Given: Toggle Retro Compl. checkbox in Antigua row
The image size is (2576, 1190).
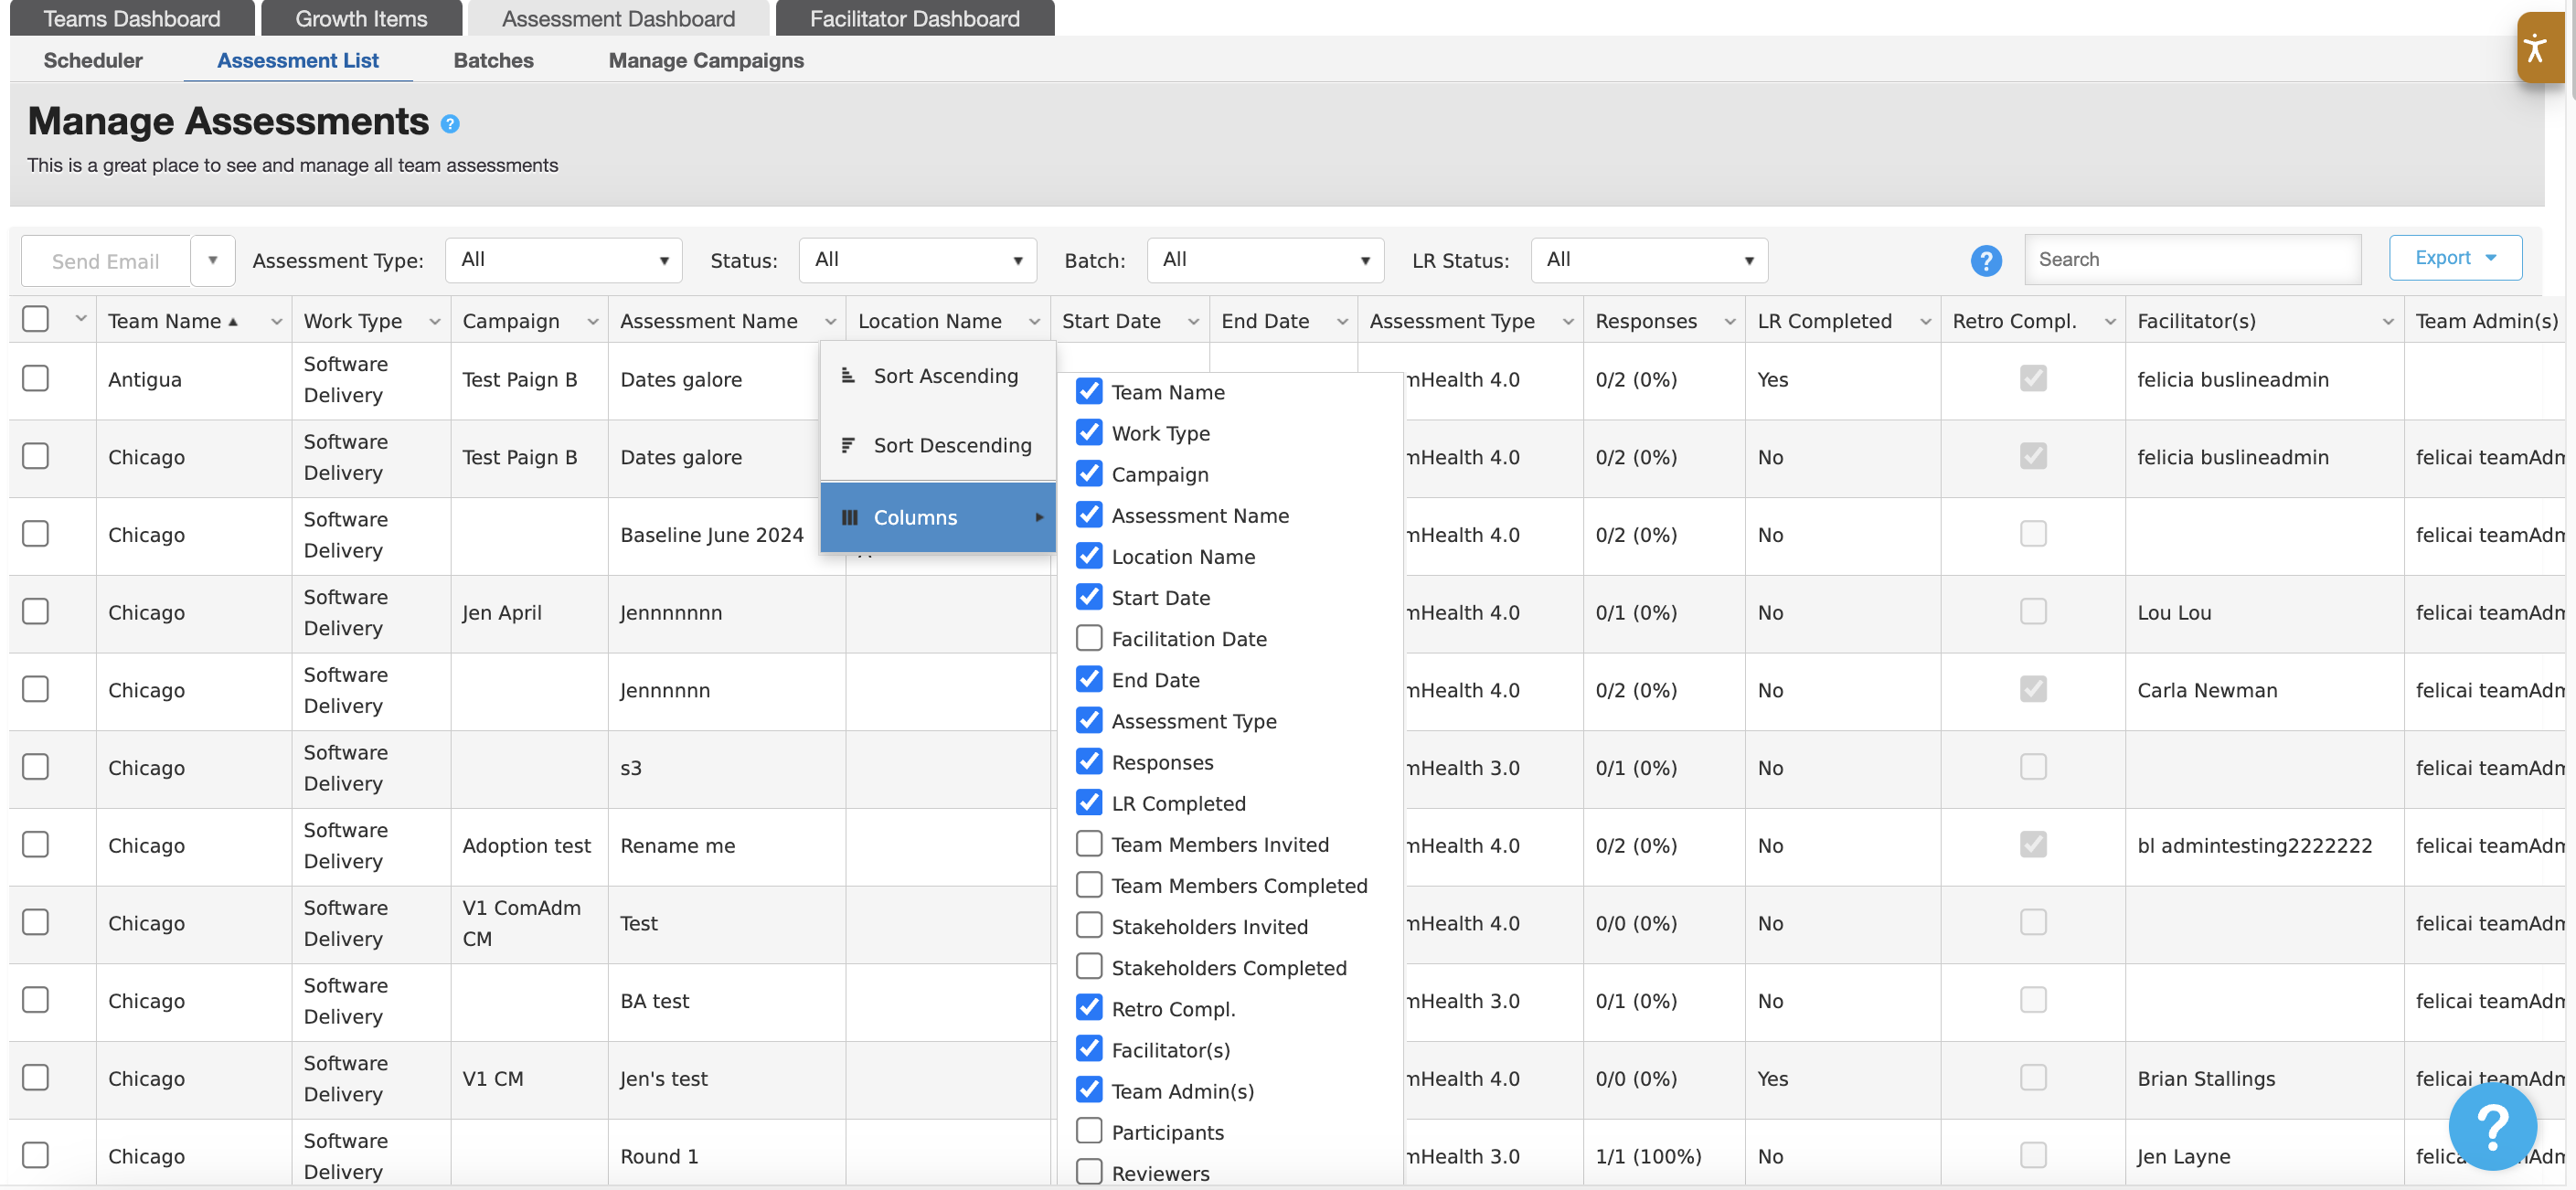Looking at the screenshot, I should point(2033,379).
